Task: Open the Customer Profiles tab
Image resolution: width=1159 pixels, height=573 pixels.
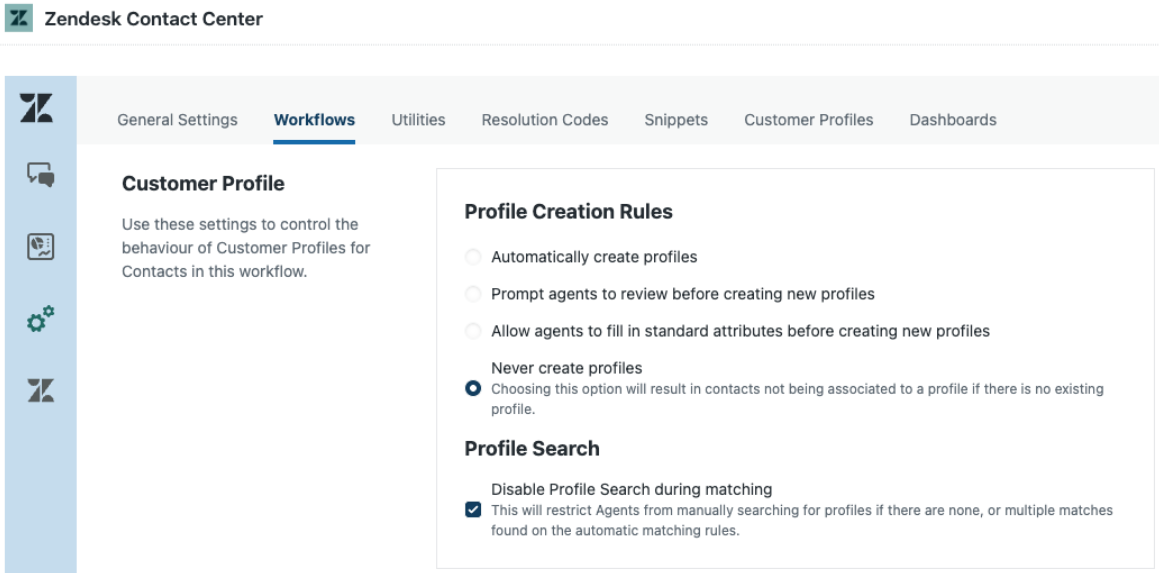Action: (x=809, y=120)
